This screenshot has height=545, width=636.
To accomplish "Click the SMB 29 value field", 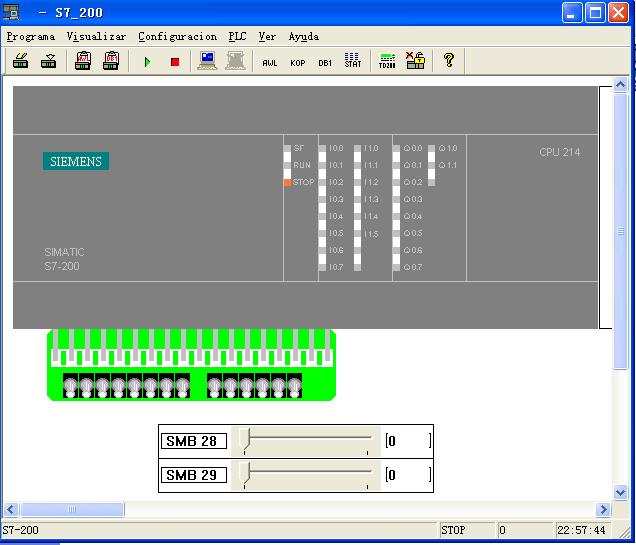I will pos(408,475).
